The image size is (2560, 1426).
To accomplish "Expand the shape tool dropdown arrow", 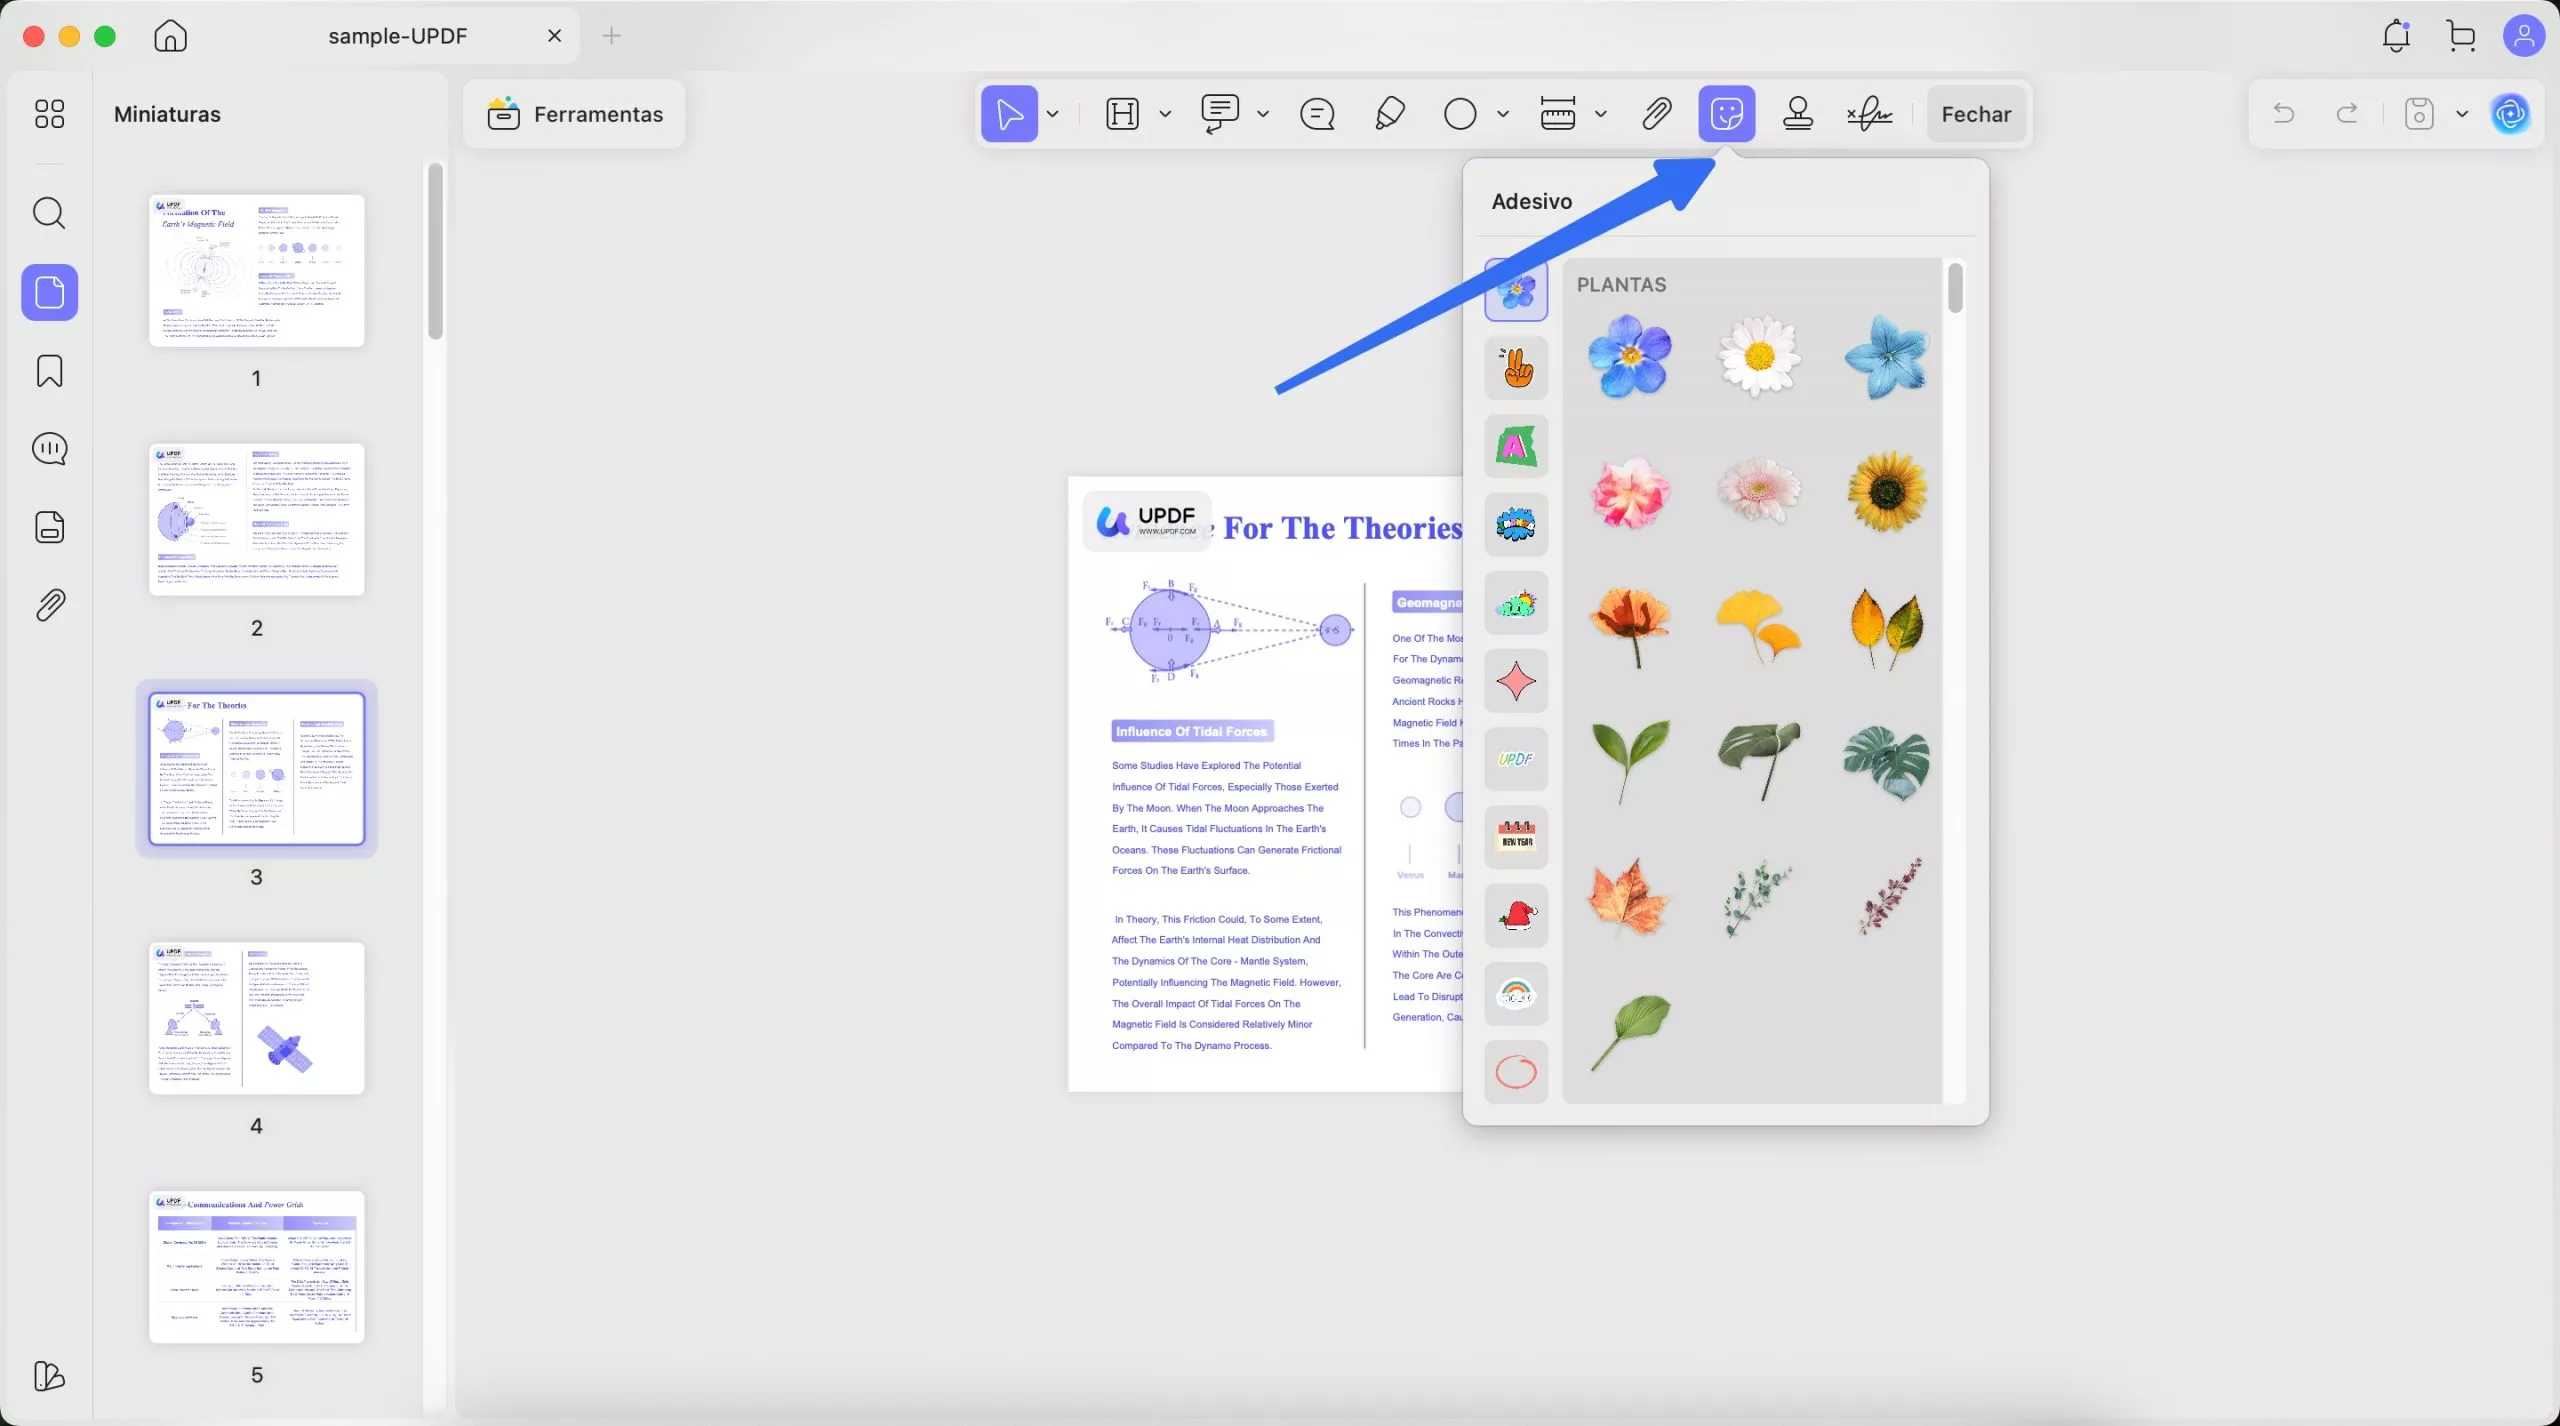I will (1503, 114).
